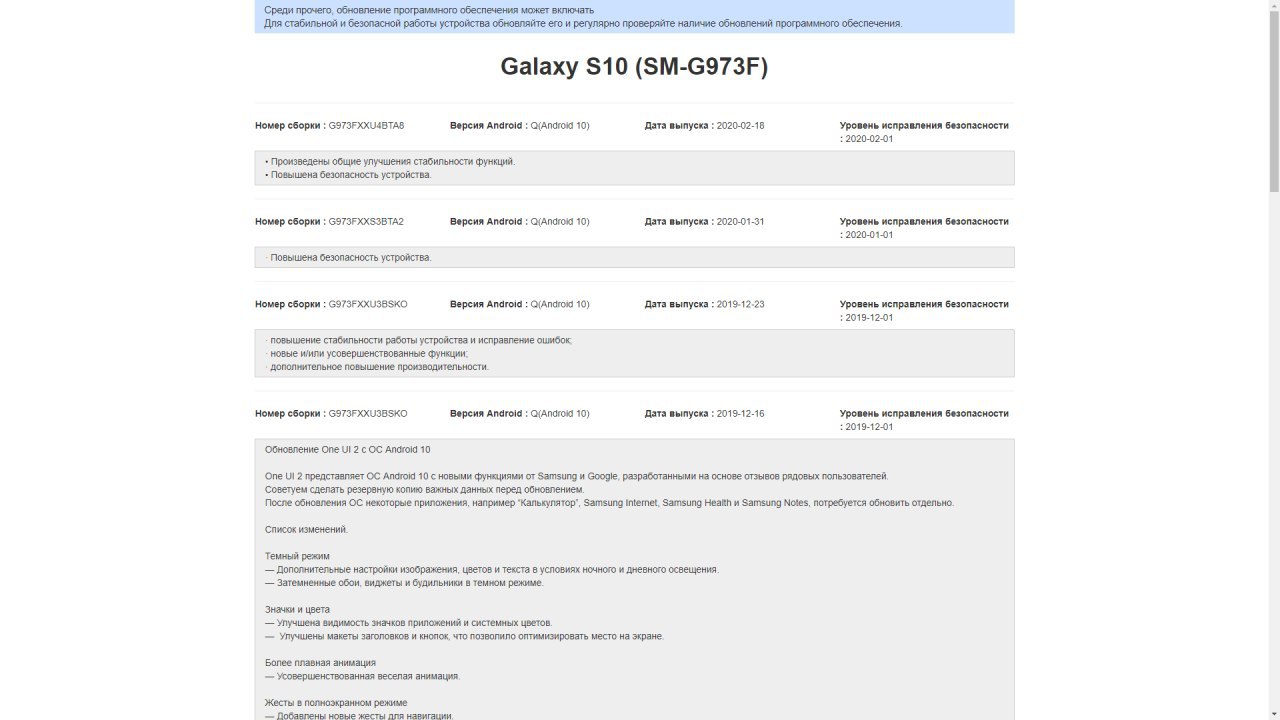Image resolution: width=1280 pixels, height=720 pixels.
Task: Click 'Затемненные обои, виджеты и будильники' line
Action: 404,583
